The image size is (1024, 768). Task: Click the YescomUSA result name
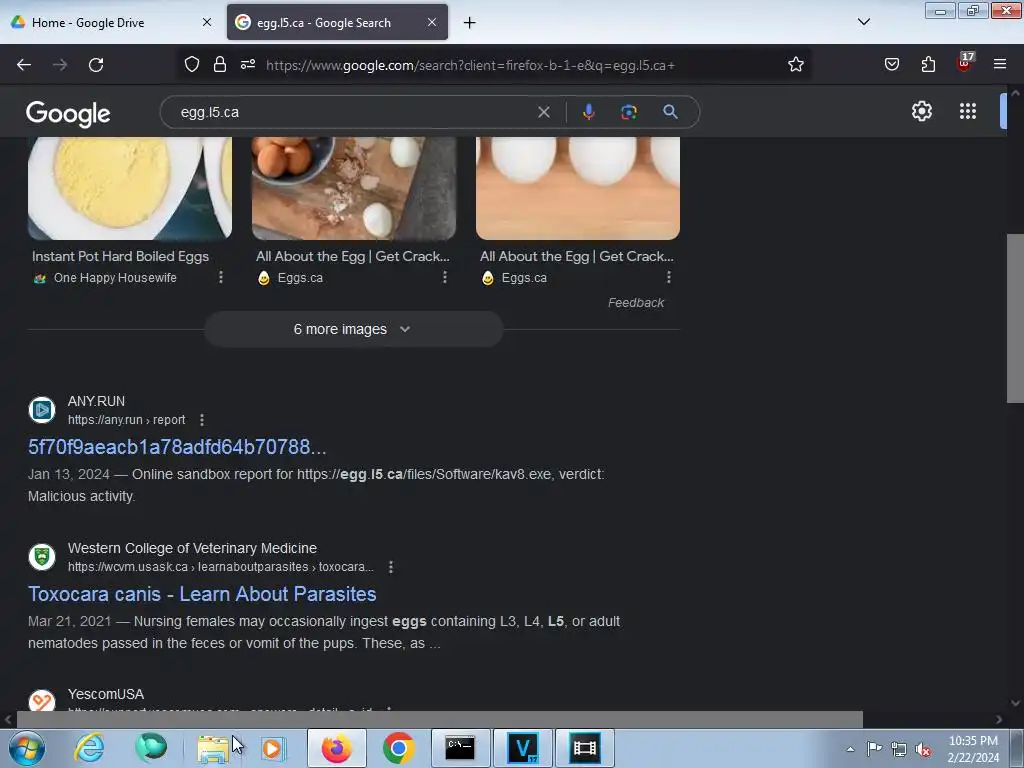pos(106,694)
